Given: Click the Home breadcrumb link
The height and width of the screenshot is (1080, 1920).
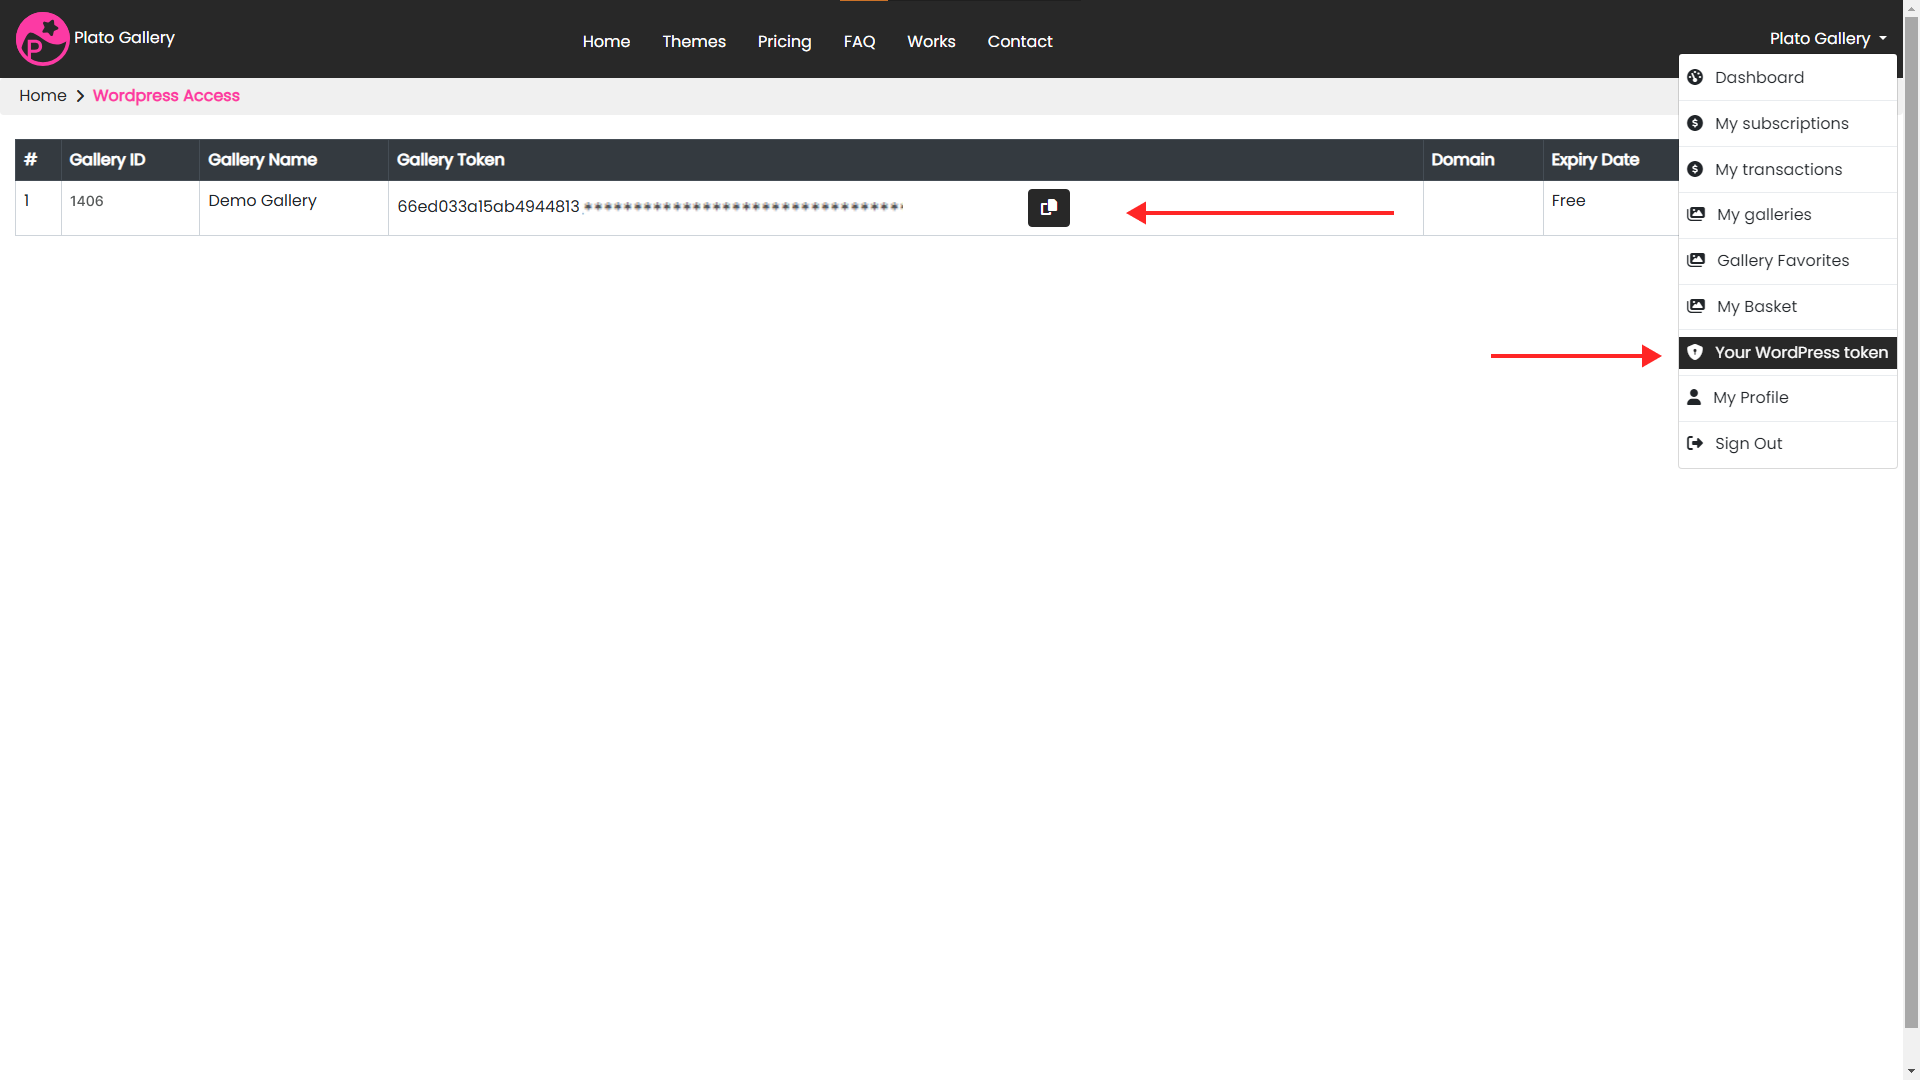Looking at the screenshot, I should (43, 95).
